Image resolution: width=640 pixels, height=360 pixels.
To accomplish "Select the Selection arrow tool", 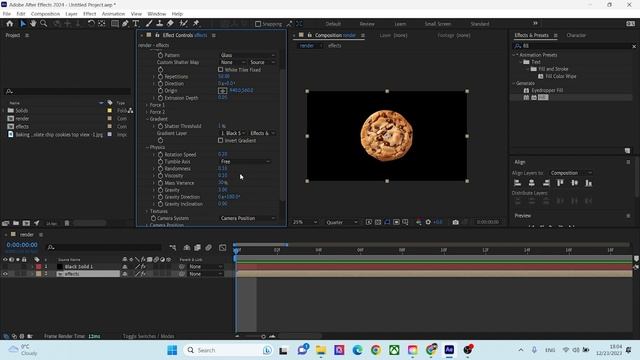I will pos(23,24).
